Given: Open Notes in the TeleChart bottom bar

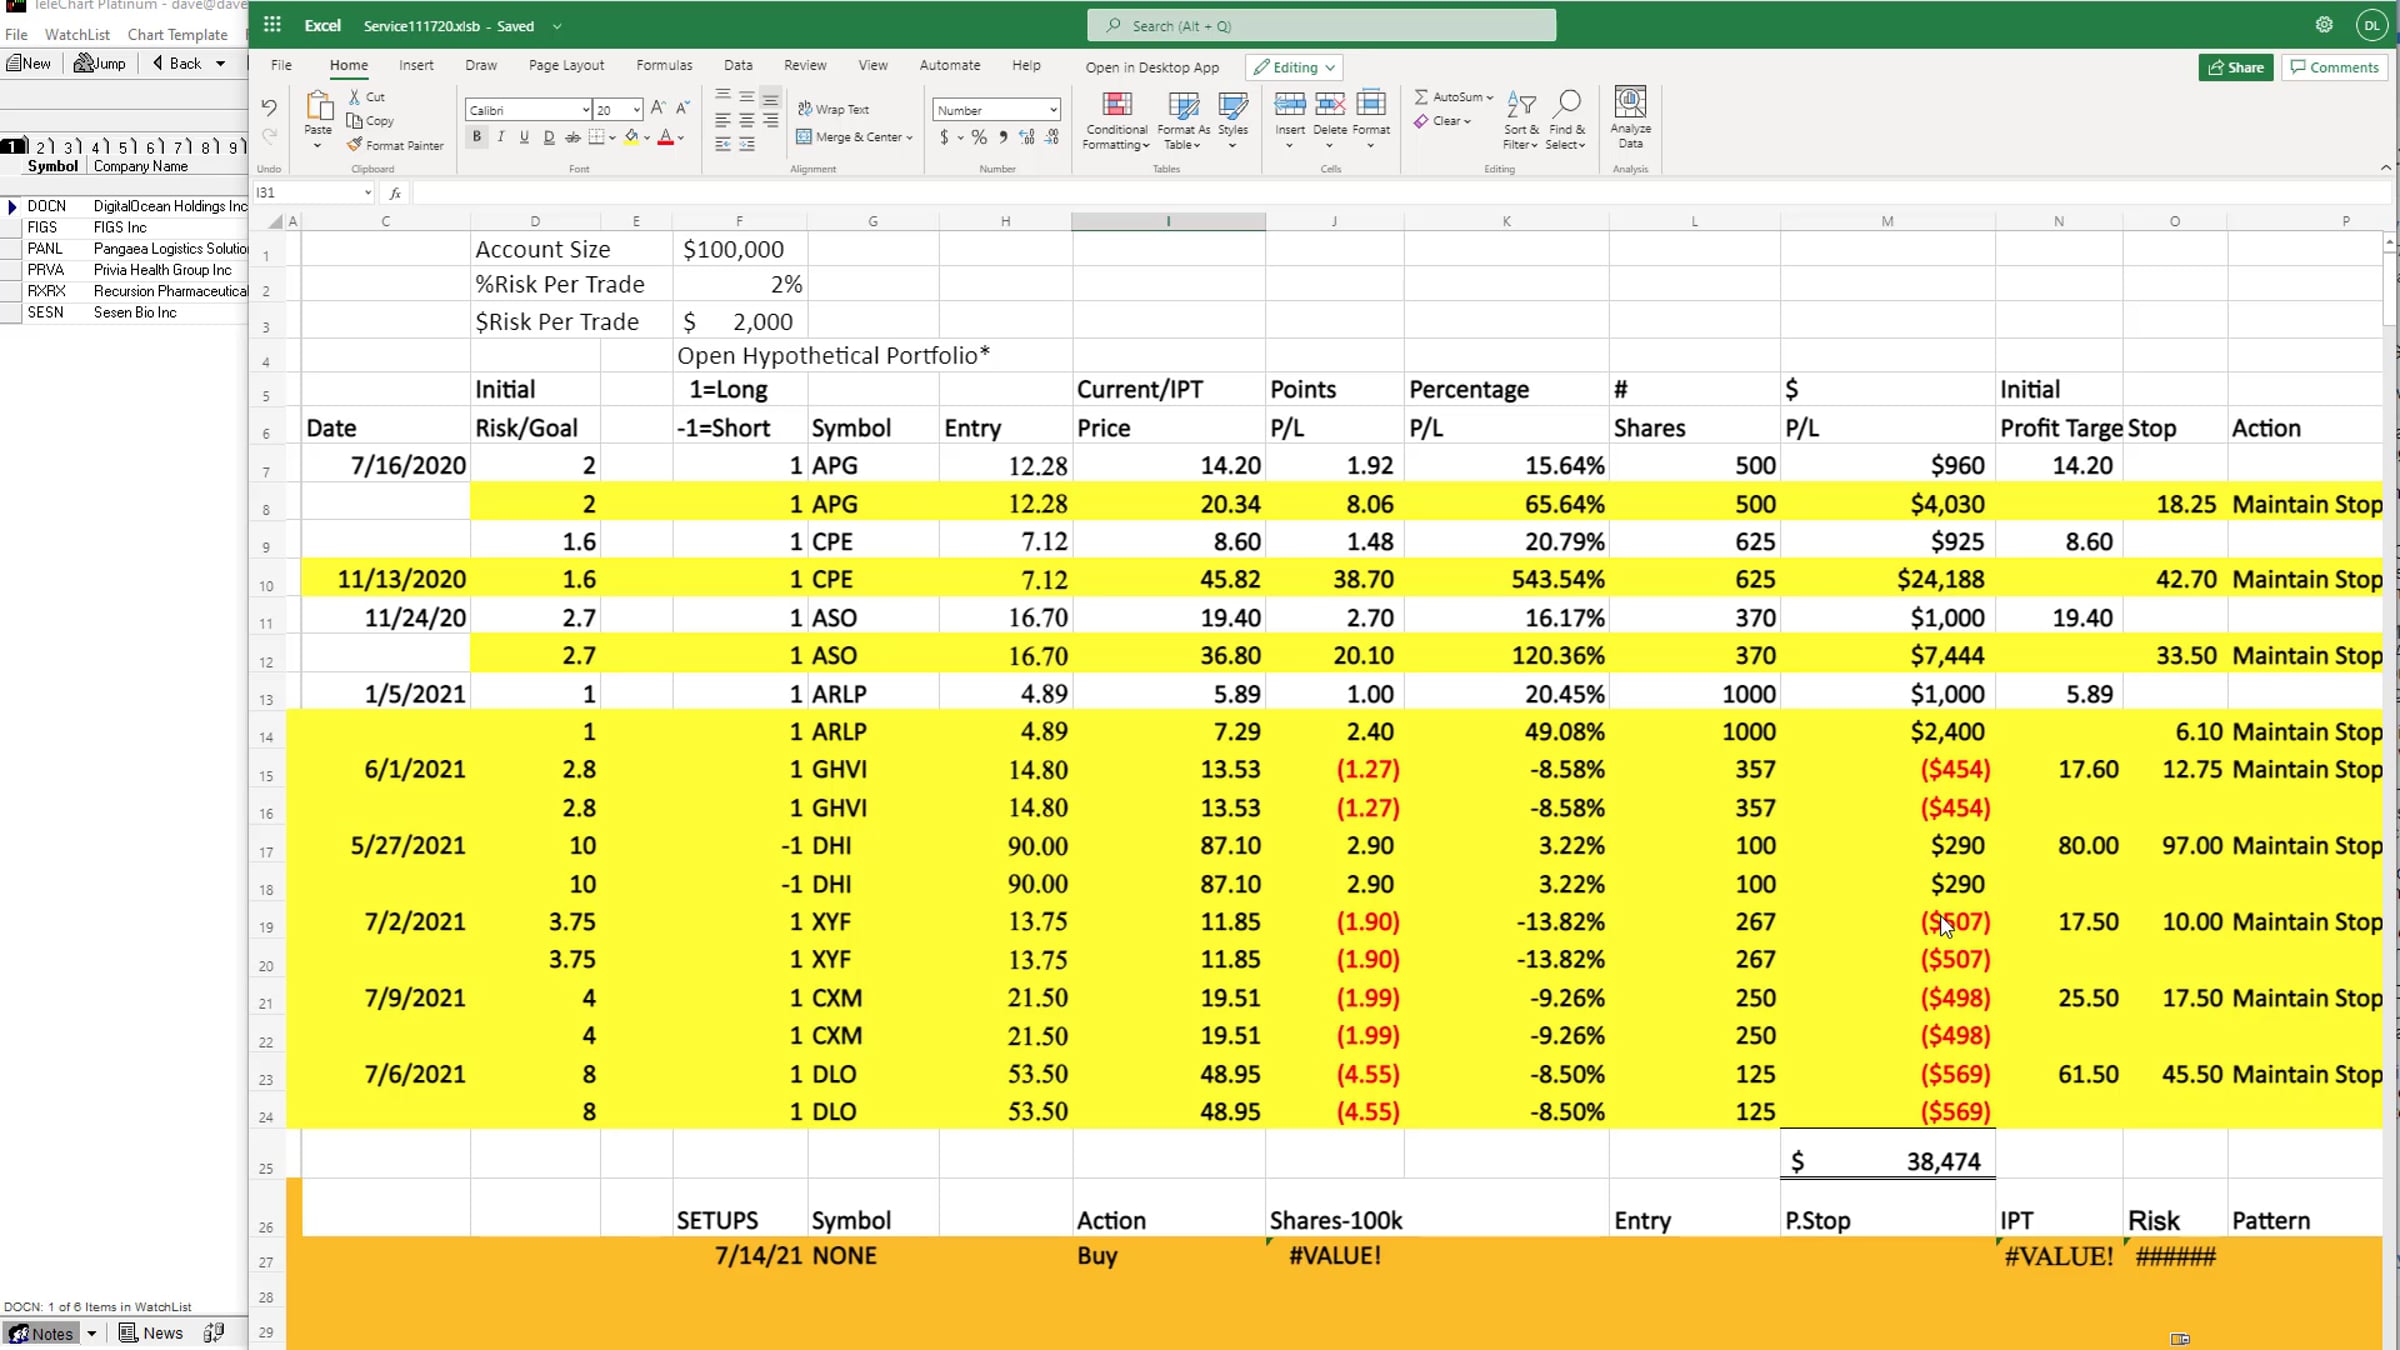Looking at the screenshot, I should click(42, 1333).
